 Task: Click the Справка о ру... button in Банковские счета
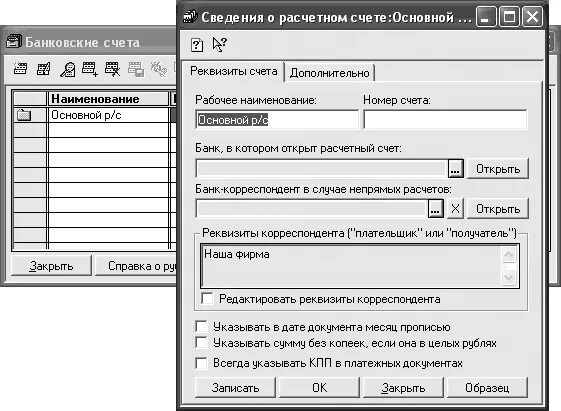pos(136,266)
